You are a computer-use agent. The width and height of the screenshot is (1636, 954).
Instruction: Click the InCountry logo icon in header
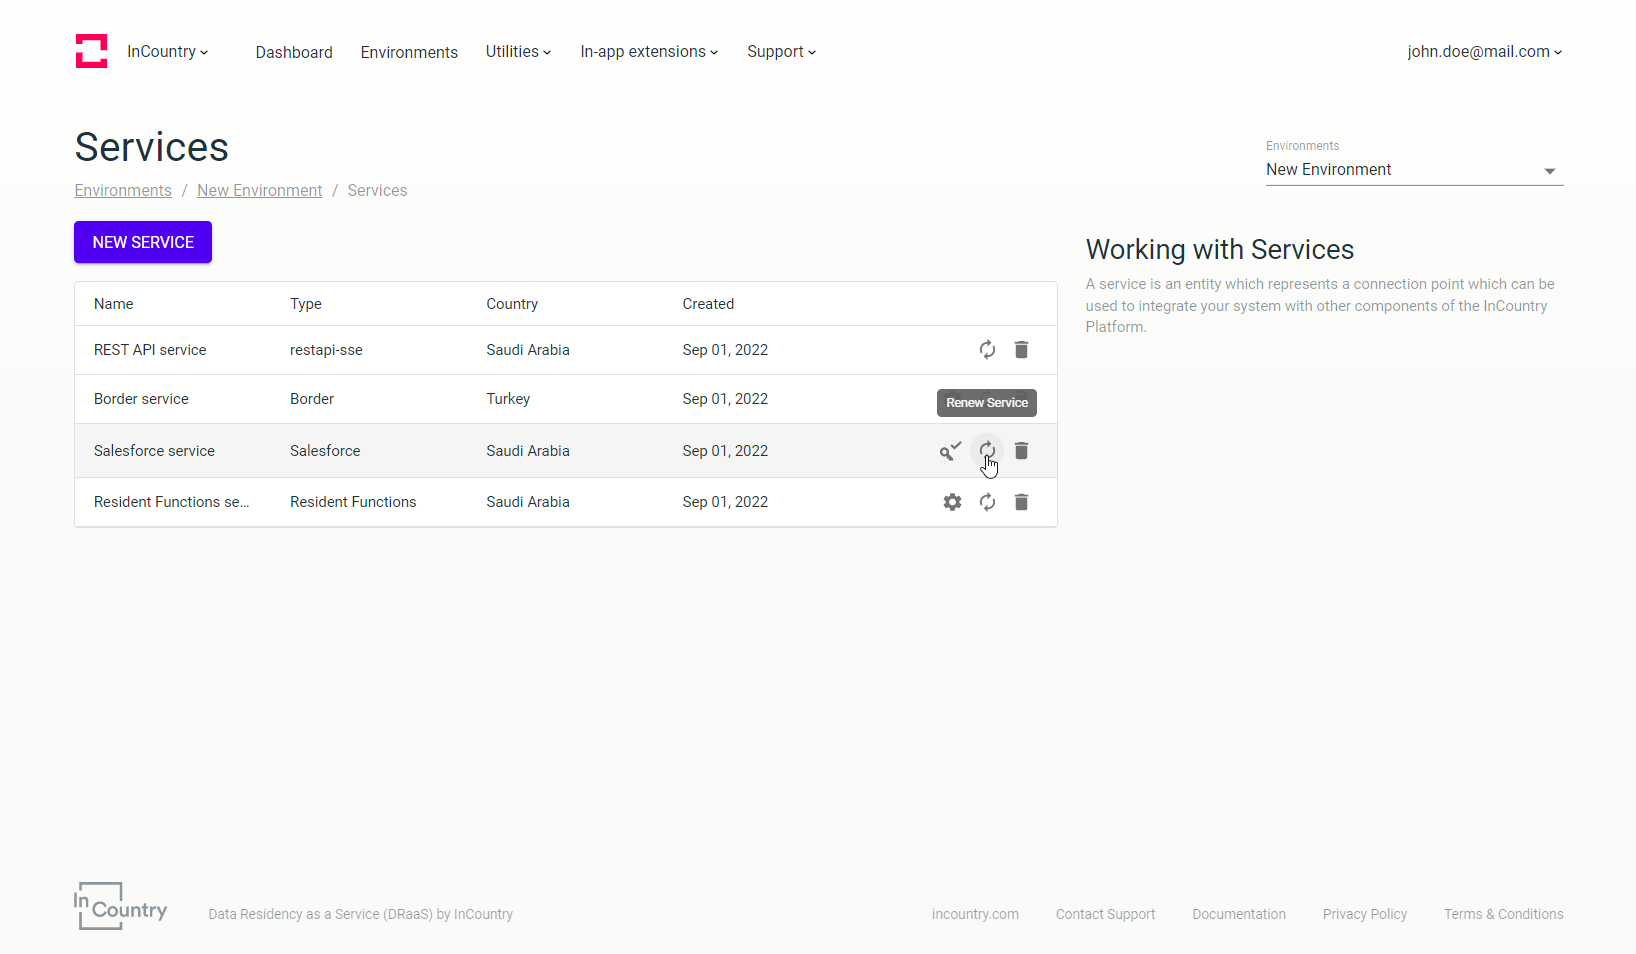[x=91, y=51]
